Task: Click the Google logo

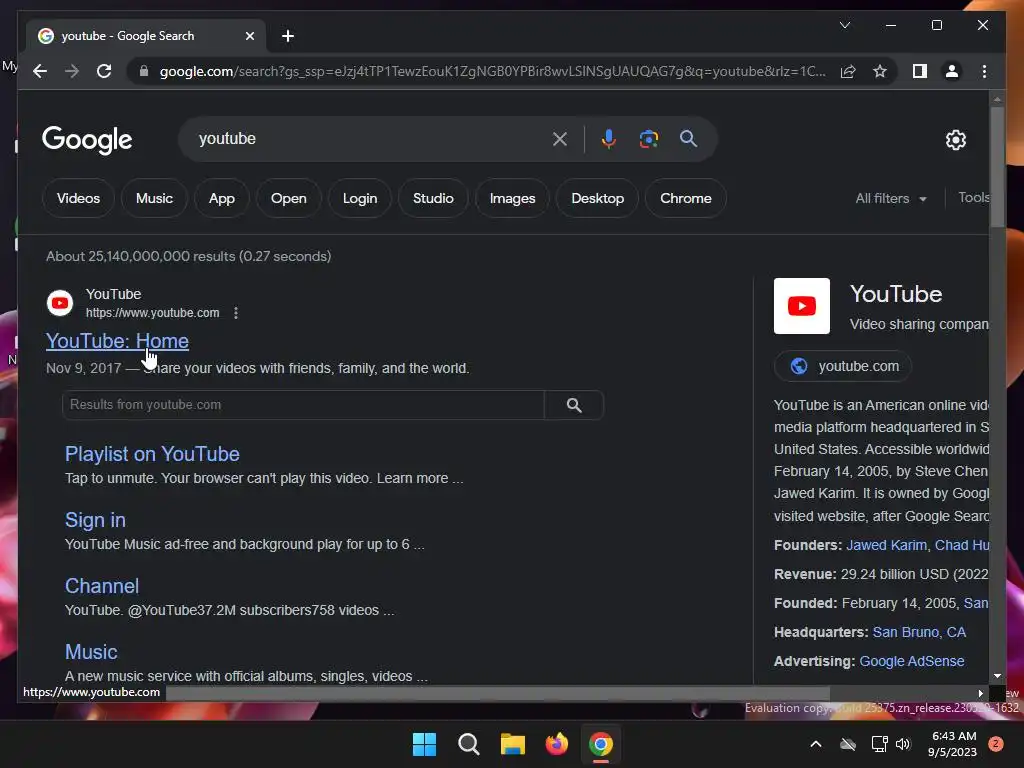Action: (87, 139)
